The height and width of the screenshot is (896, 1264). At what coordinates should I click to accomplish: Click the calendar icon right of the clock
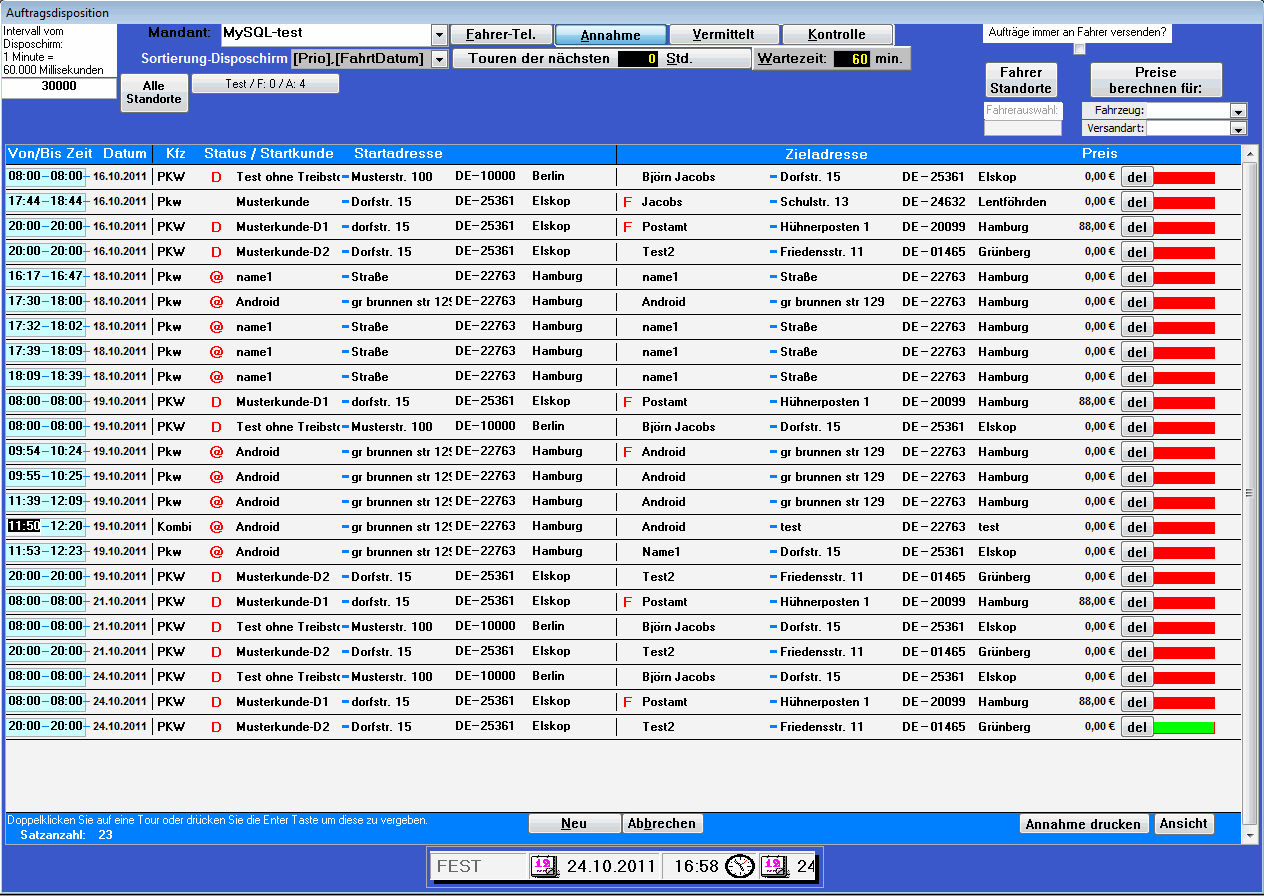coord(772,866)
